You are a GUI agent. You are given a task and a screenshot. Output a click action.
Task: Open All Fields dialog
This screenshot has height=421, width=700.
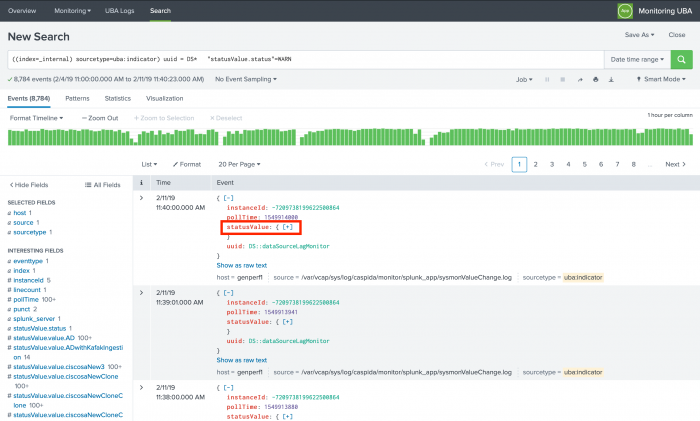pos(103,185)
